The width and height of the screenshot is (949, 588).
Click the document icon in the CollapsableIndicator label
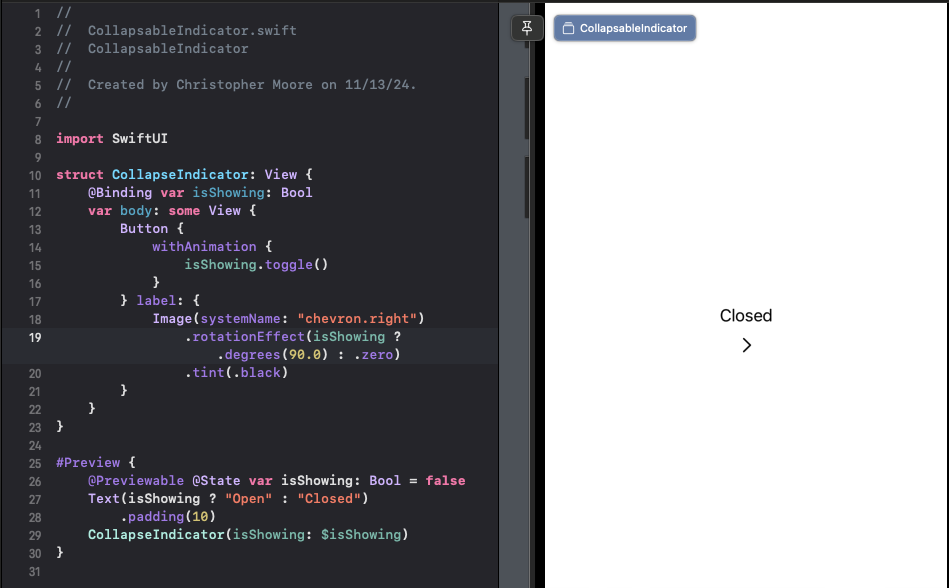click(x=568, y=28)
